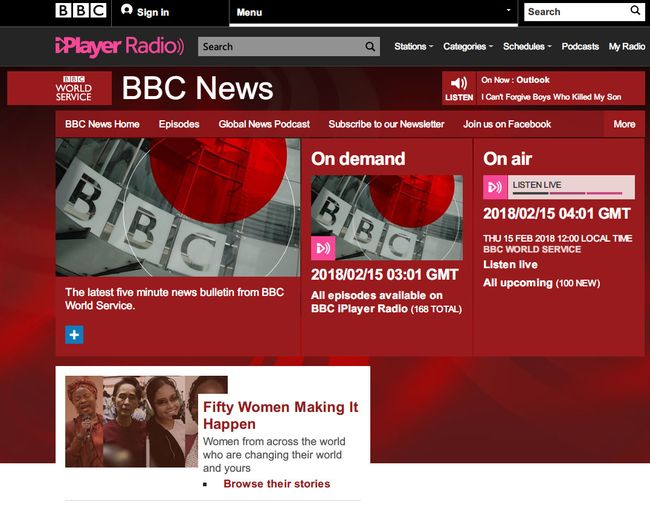Open the On demand episode thumbnail

387,217
